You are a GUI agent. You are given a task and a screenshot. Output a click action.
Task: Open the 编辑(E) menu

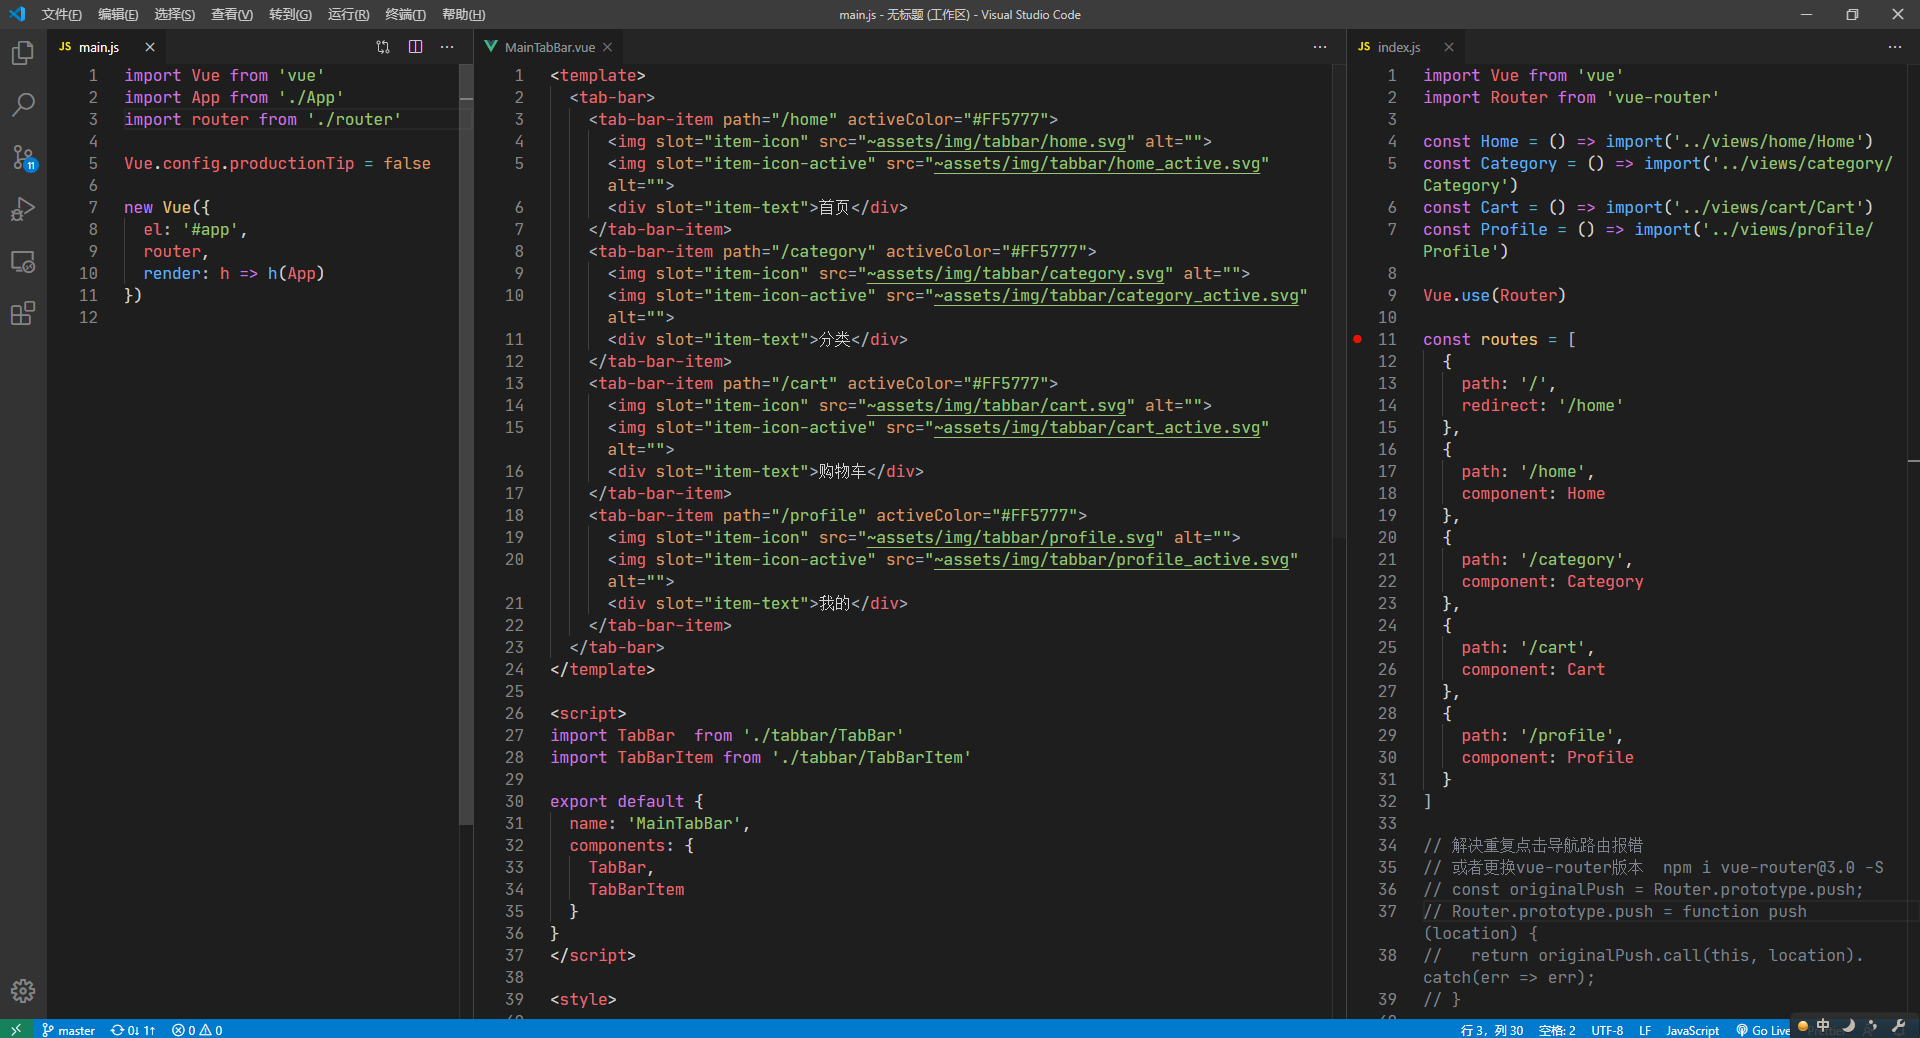click(x=118, y=14)
